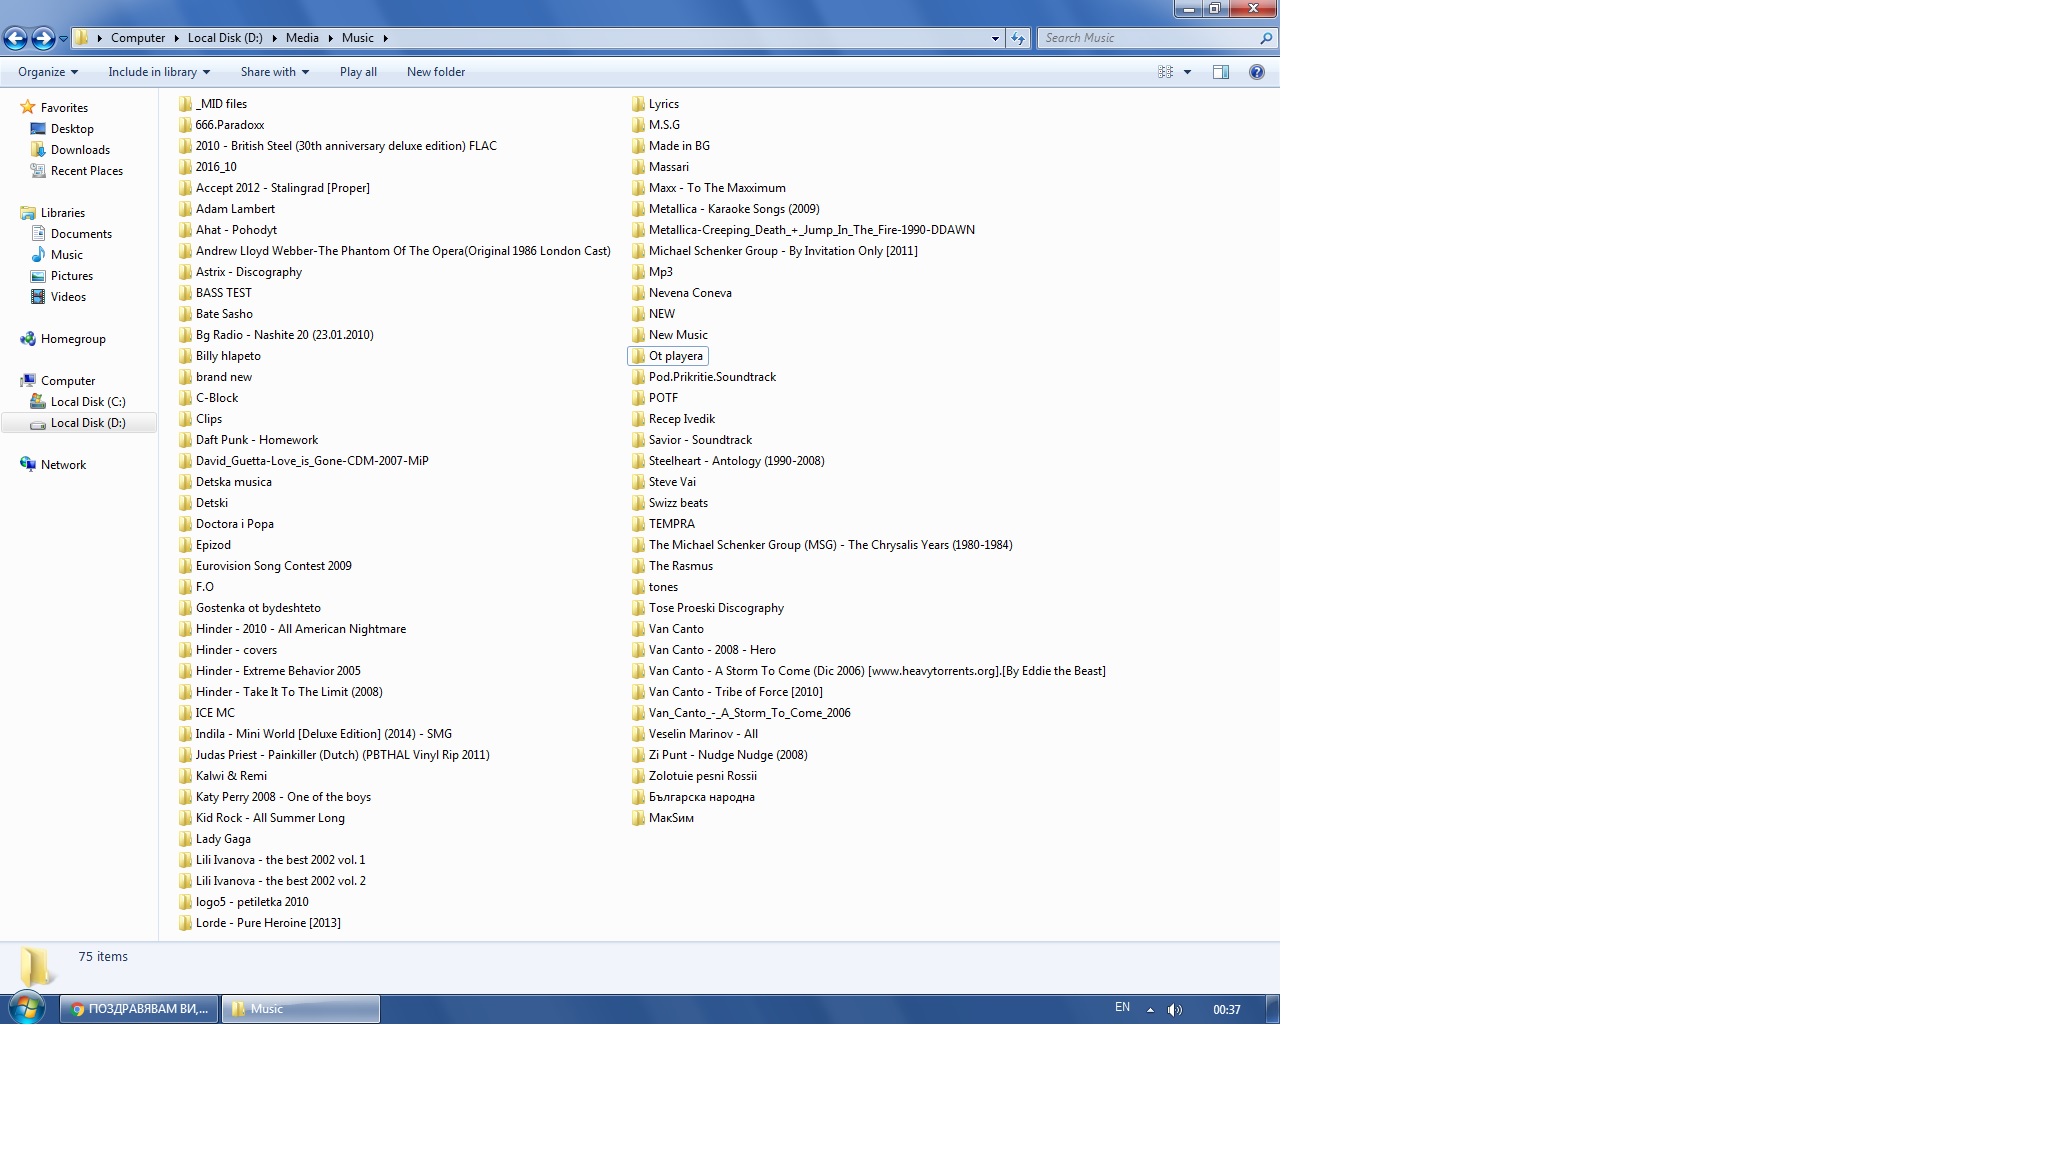Image resolution: width=2048 pixels, height=1152 pixels.
Task: Open the Share with dropdown
Action: click(x=274, y=72)
